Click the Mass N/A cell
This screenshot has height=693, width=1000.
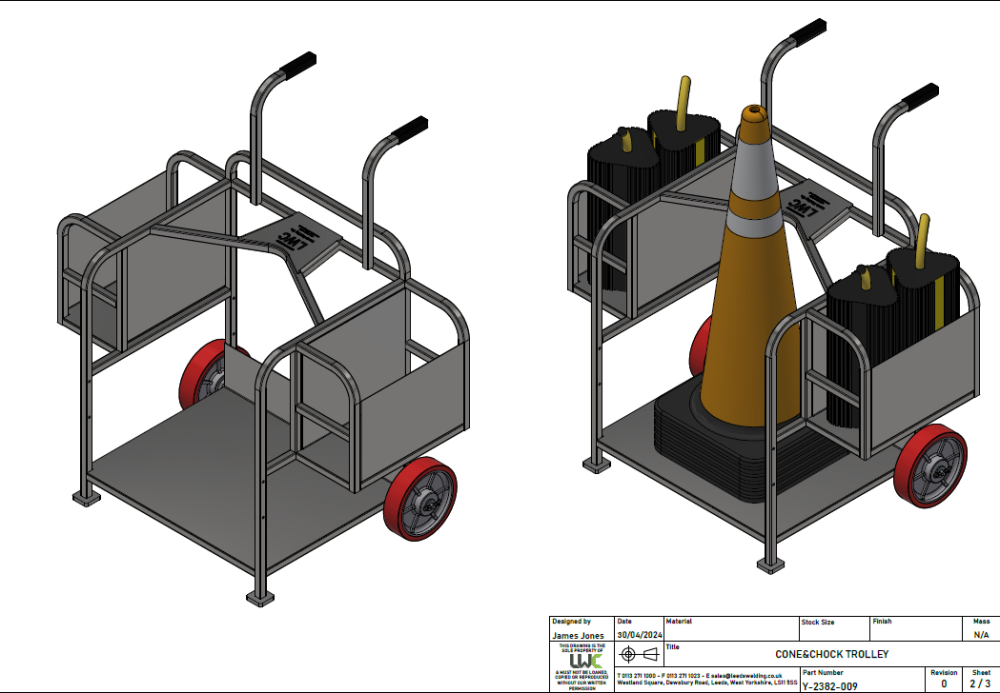point(981,634)
